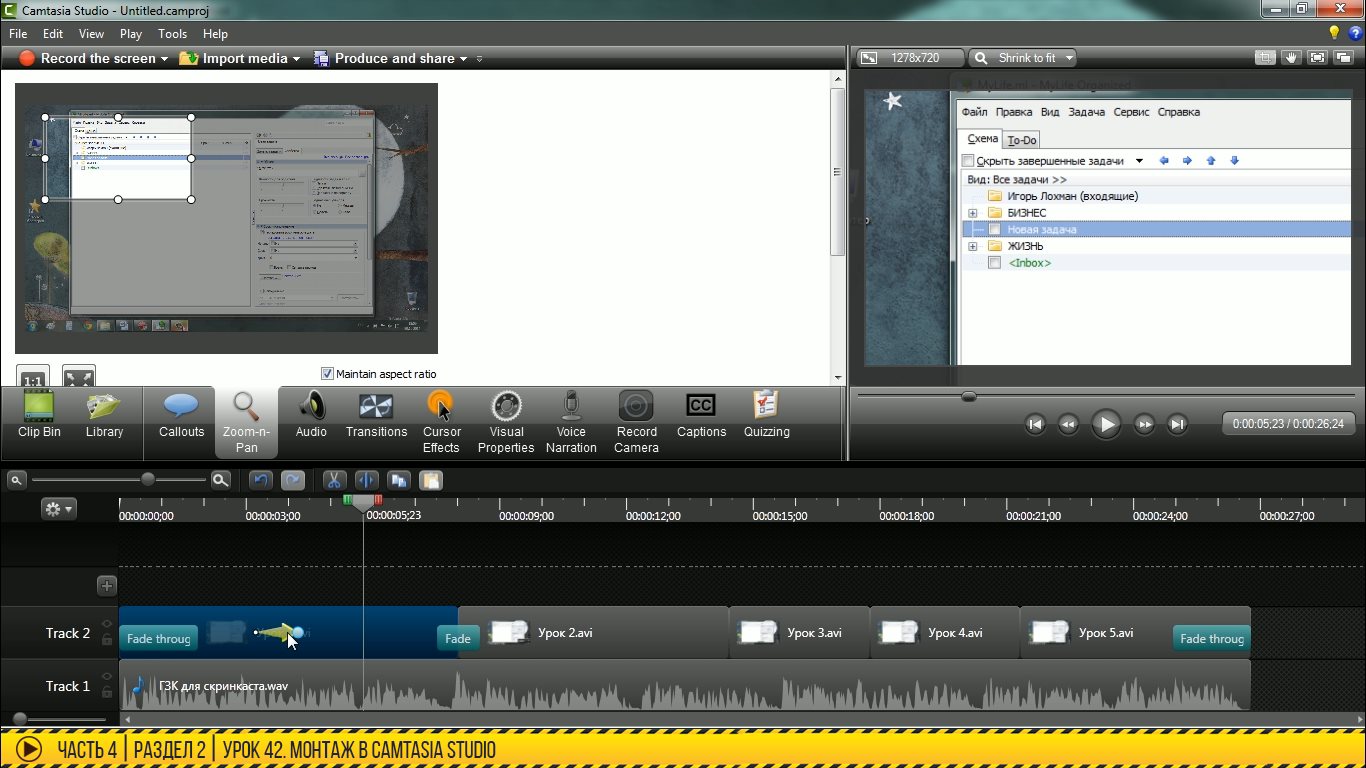The height and width of the screenshot is (768, 1366).
Task: Expand the Import media dropdown arrow
Action: point(296,59)
